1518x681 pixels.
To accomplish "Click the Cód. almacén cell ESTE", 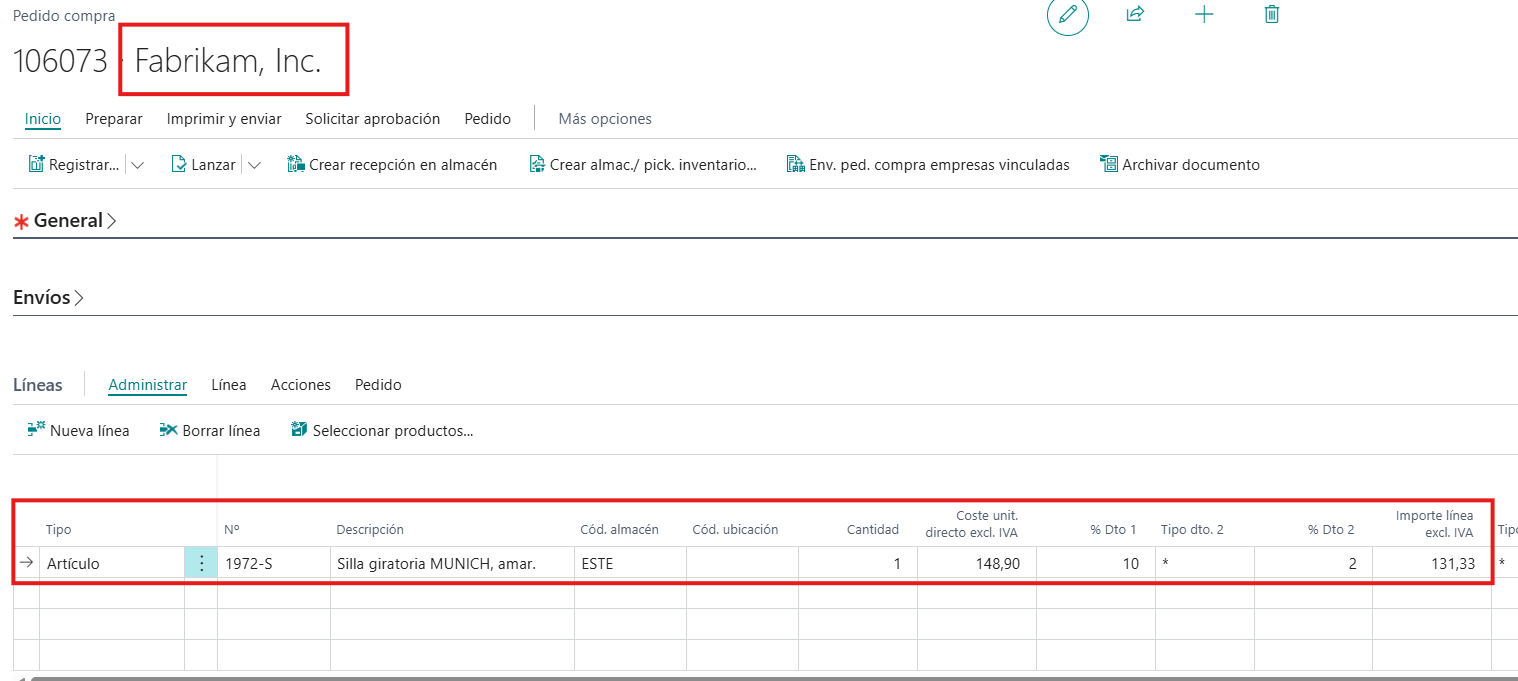I will (630, 563).
